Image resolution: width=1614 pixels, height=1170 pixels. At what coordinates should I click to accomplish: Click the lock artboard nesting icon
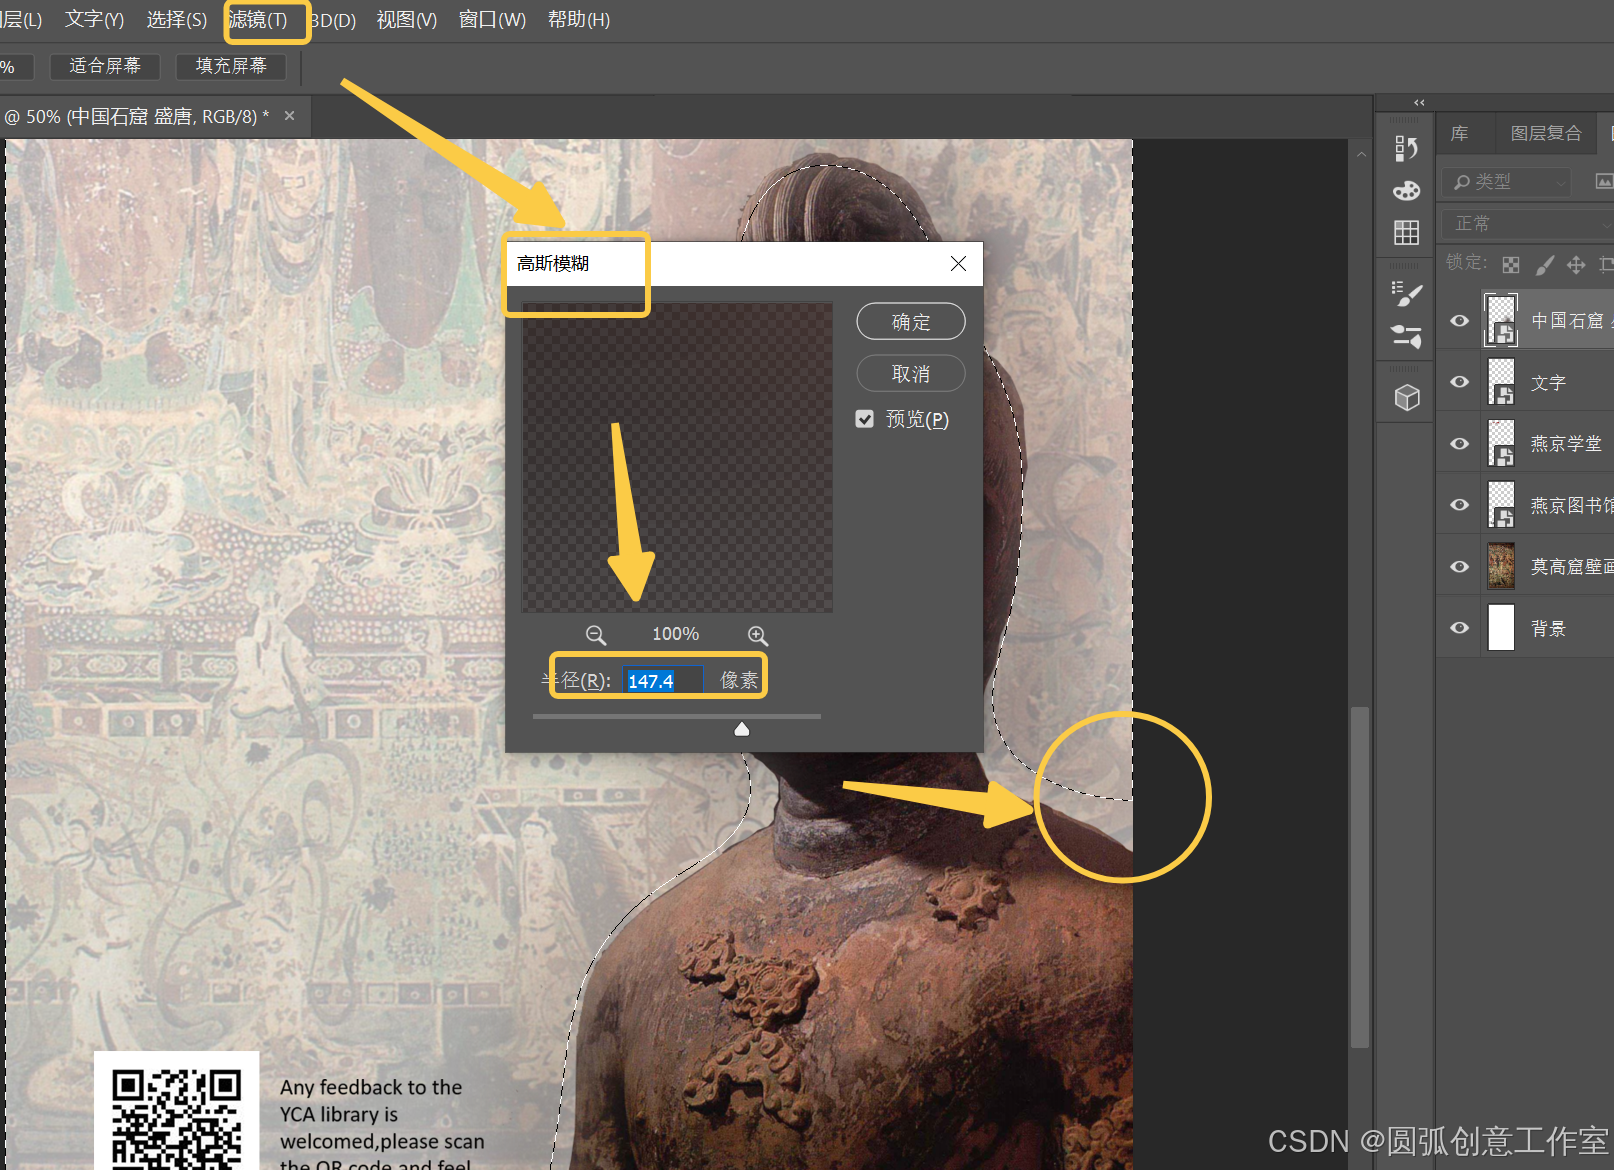tap(1606, 265)
